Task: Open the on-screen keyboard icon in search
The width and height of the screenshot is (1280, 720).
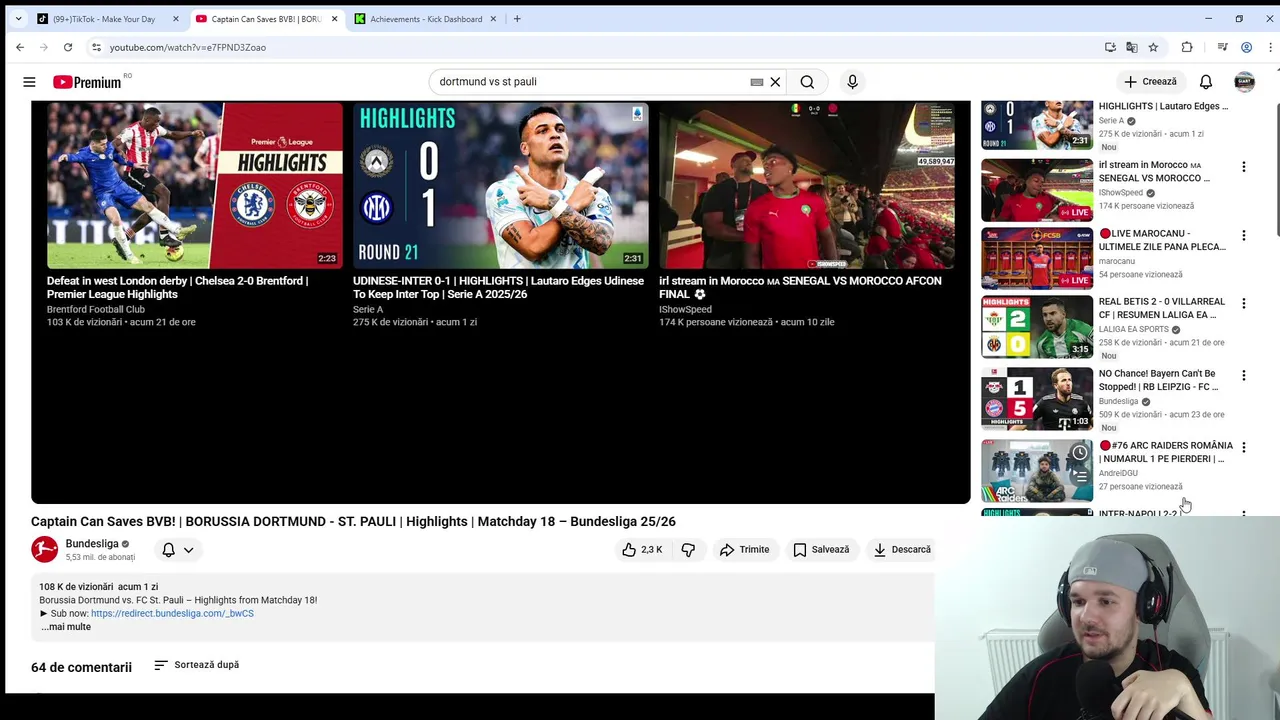Action: click(757, 82)
